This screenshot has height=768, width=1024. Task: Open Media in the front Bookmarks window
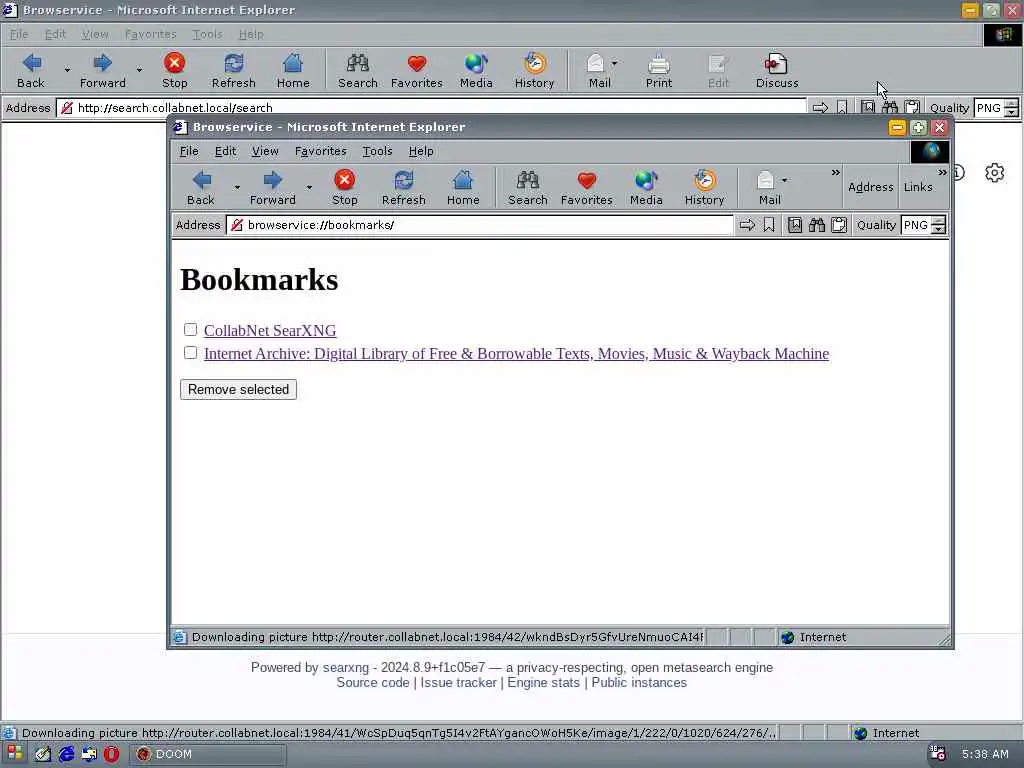(x=646, y=187)
